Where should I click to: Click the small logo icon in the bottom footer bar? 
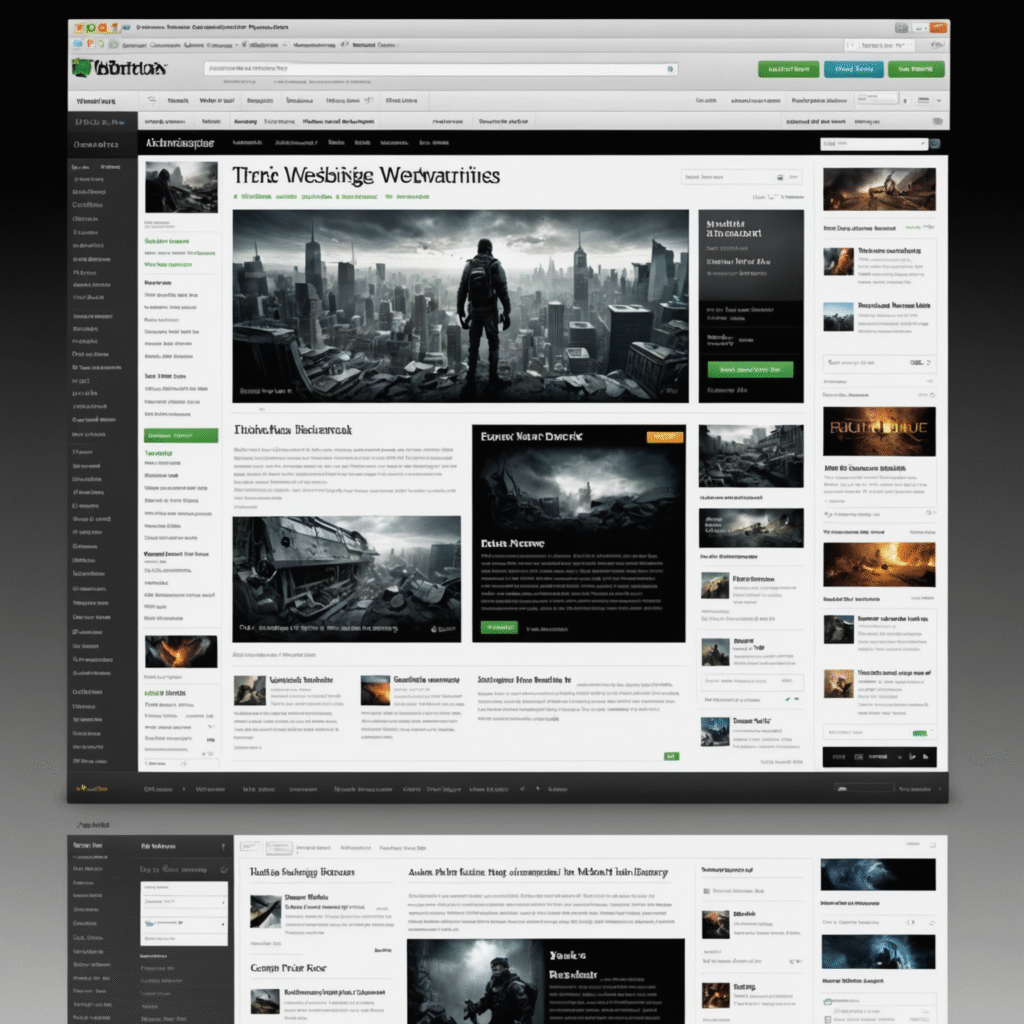pos(82,789)
